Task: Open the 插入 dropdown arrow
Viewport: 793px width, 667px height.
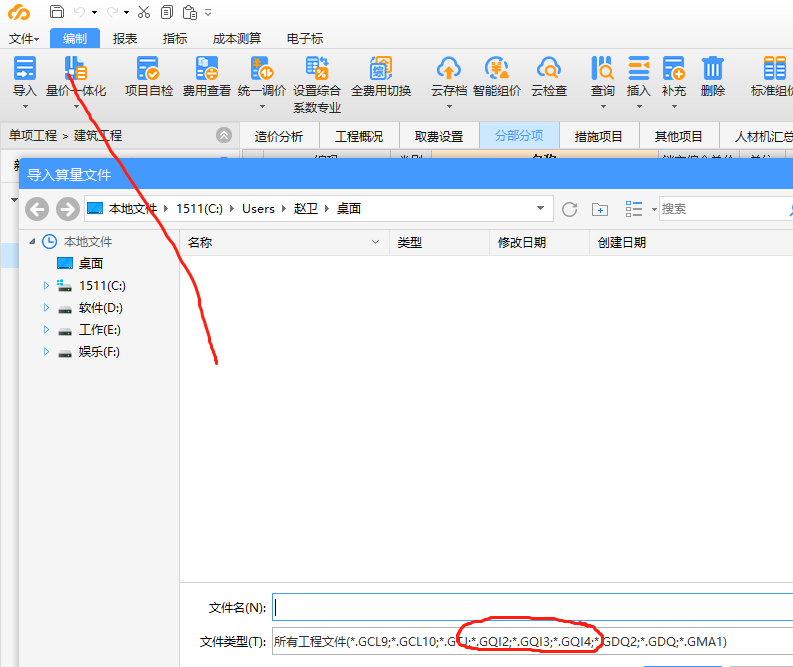Action: 639,107
